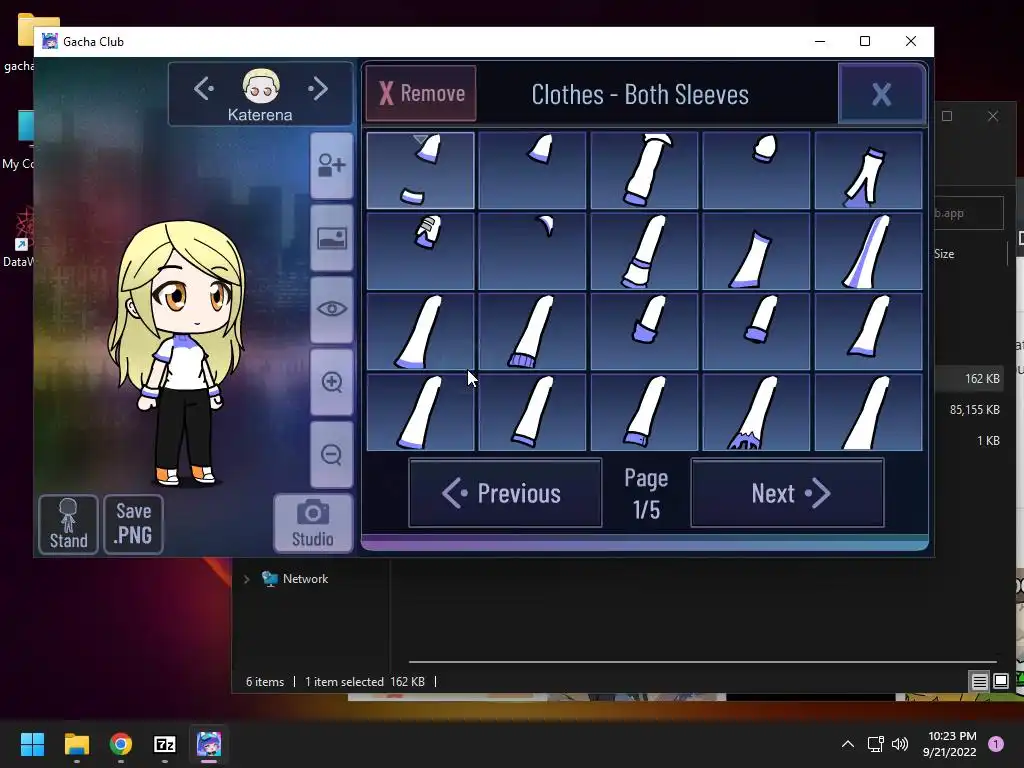Image resolution: width=1024 pixels, height=768 pixels.
Task: Select the previous character arrow beside Katerena
Action: click(x=204, y=89)
